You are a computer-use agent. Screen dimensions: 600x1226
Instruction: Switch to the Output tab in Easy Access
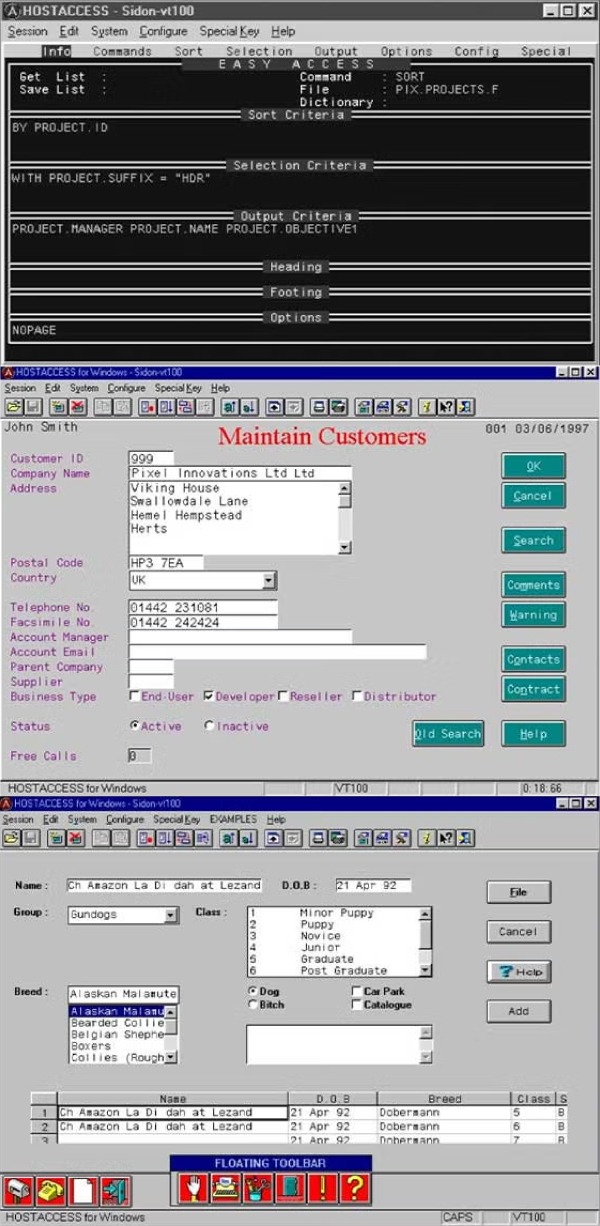click(x=336, y=51)
